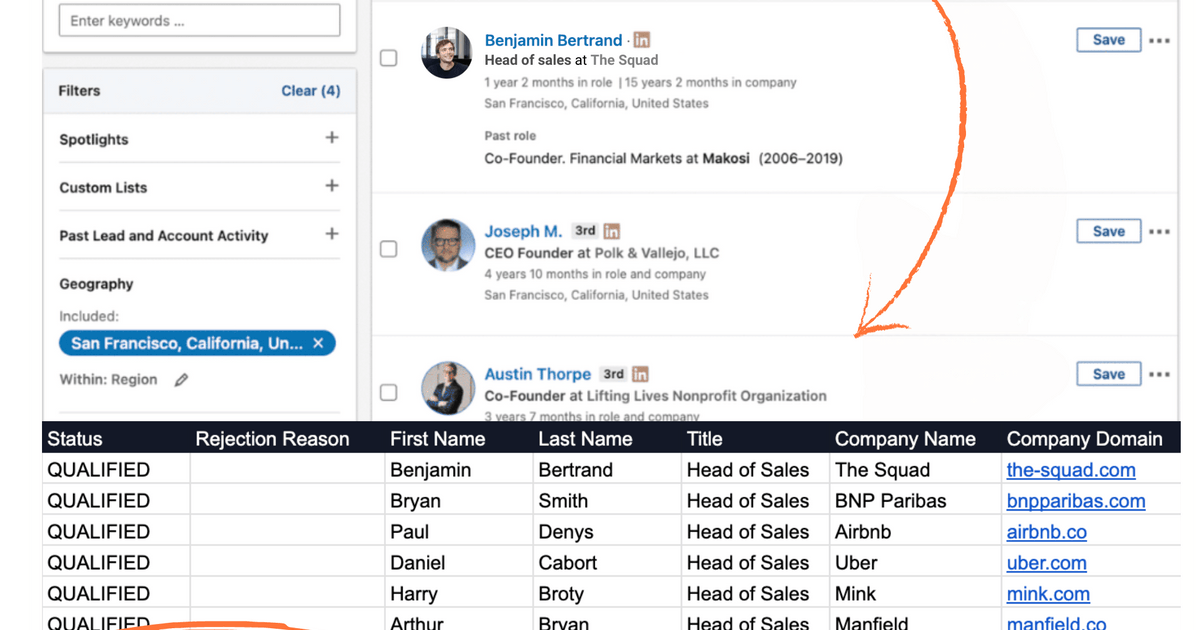Click LinkedIn icon next to Benjamin Bertrand
1200x630 pixels.
point(642,41)
